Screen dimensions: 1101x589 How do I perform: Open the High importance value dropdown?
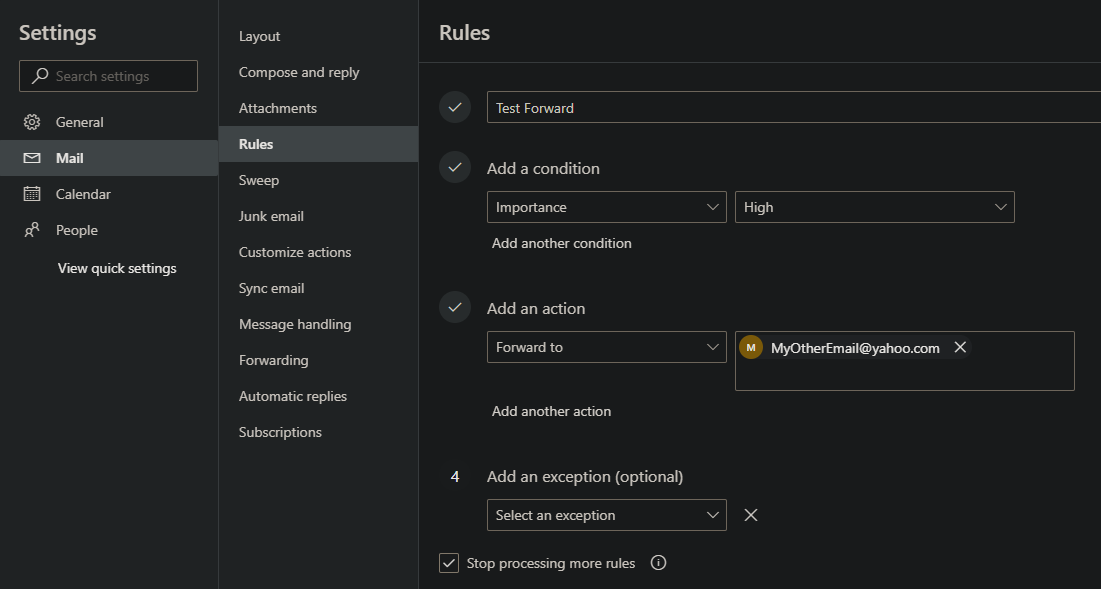(x=875, y=207)
